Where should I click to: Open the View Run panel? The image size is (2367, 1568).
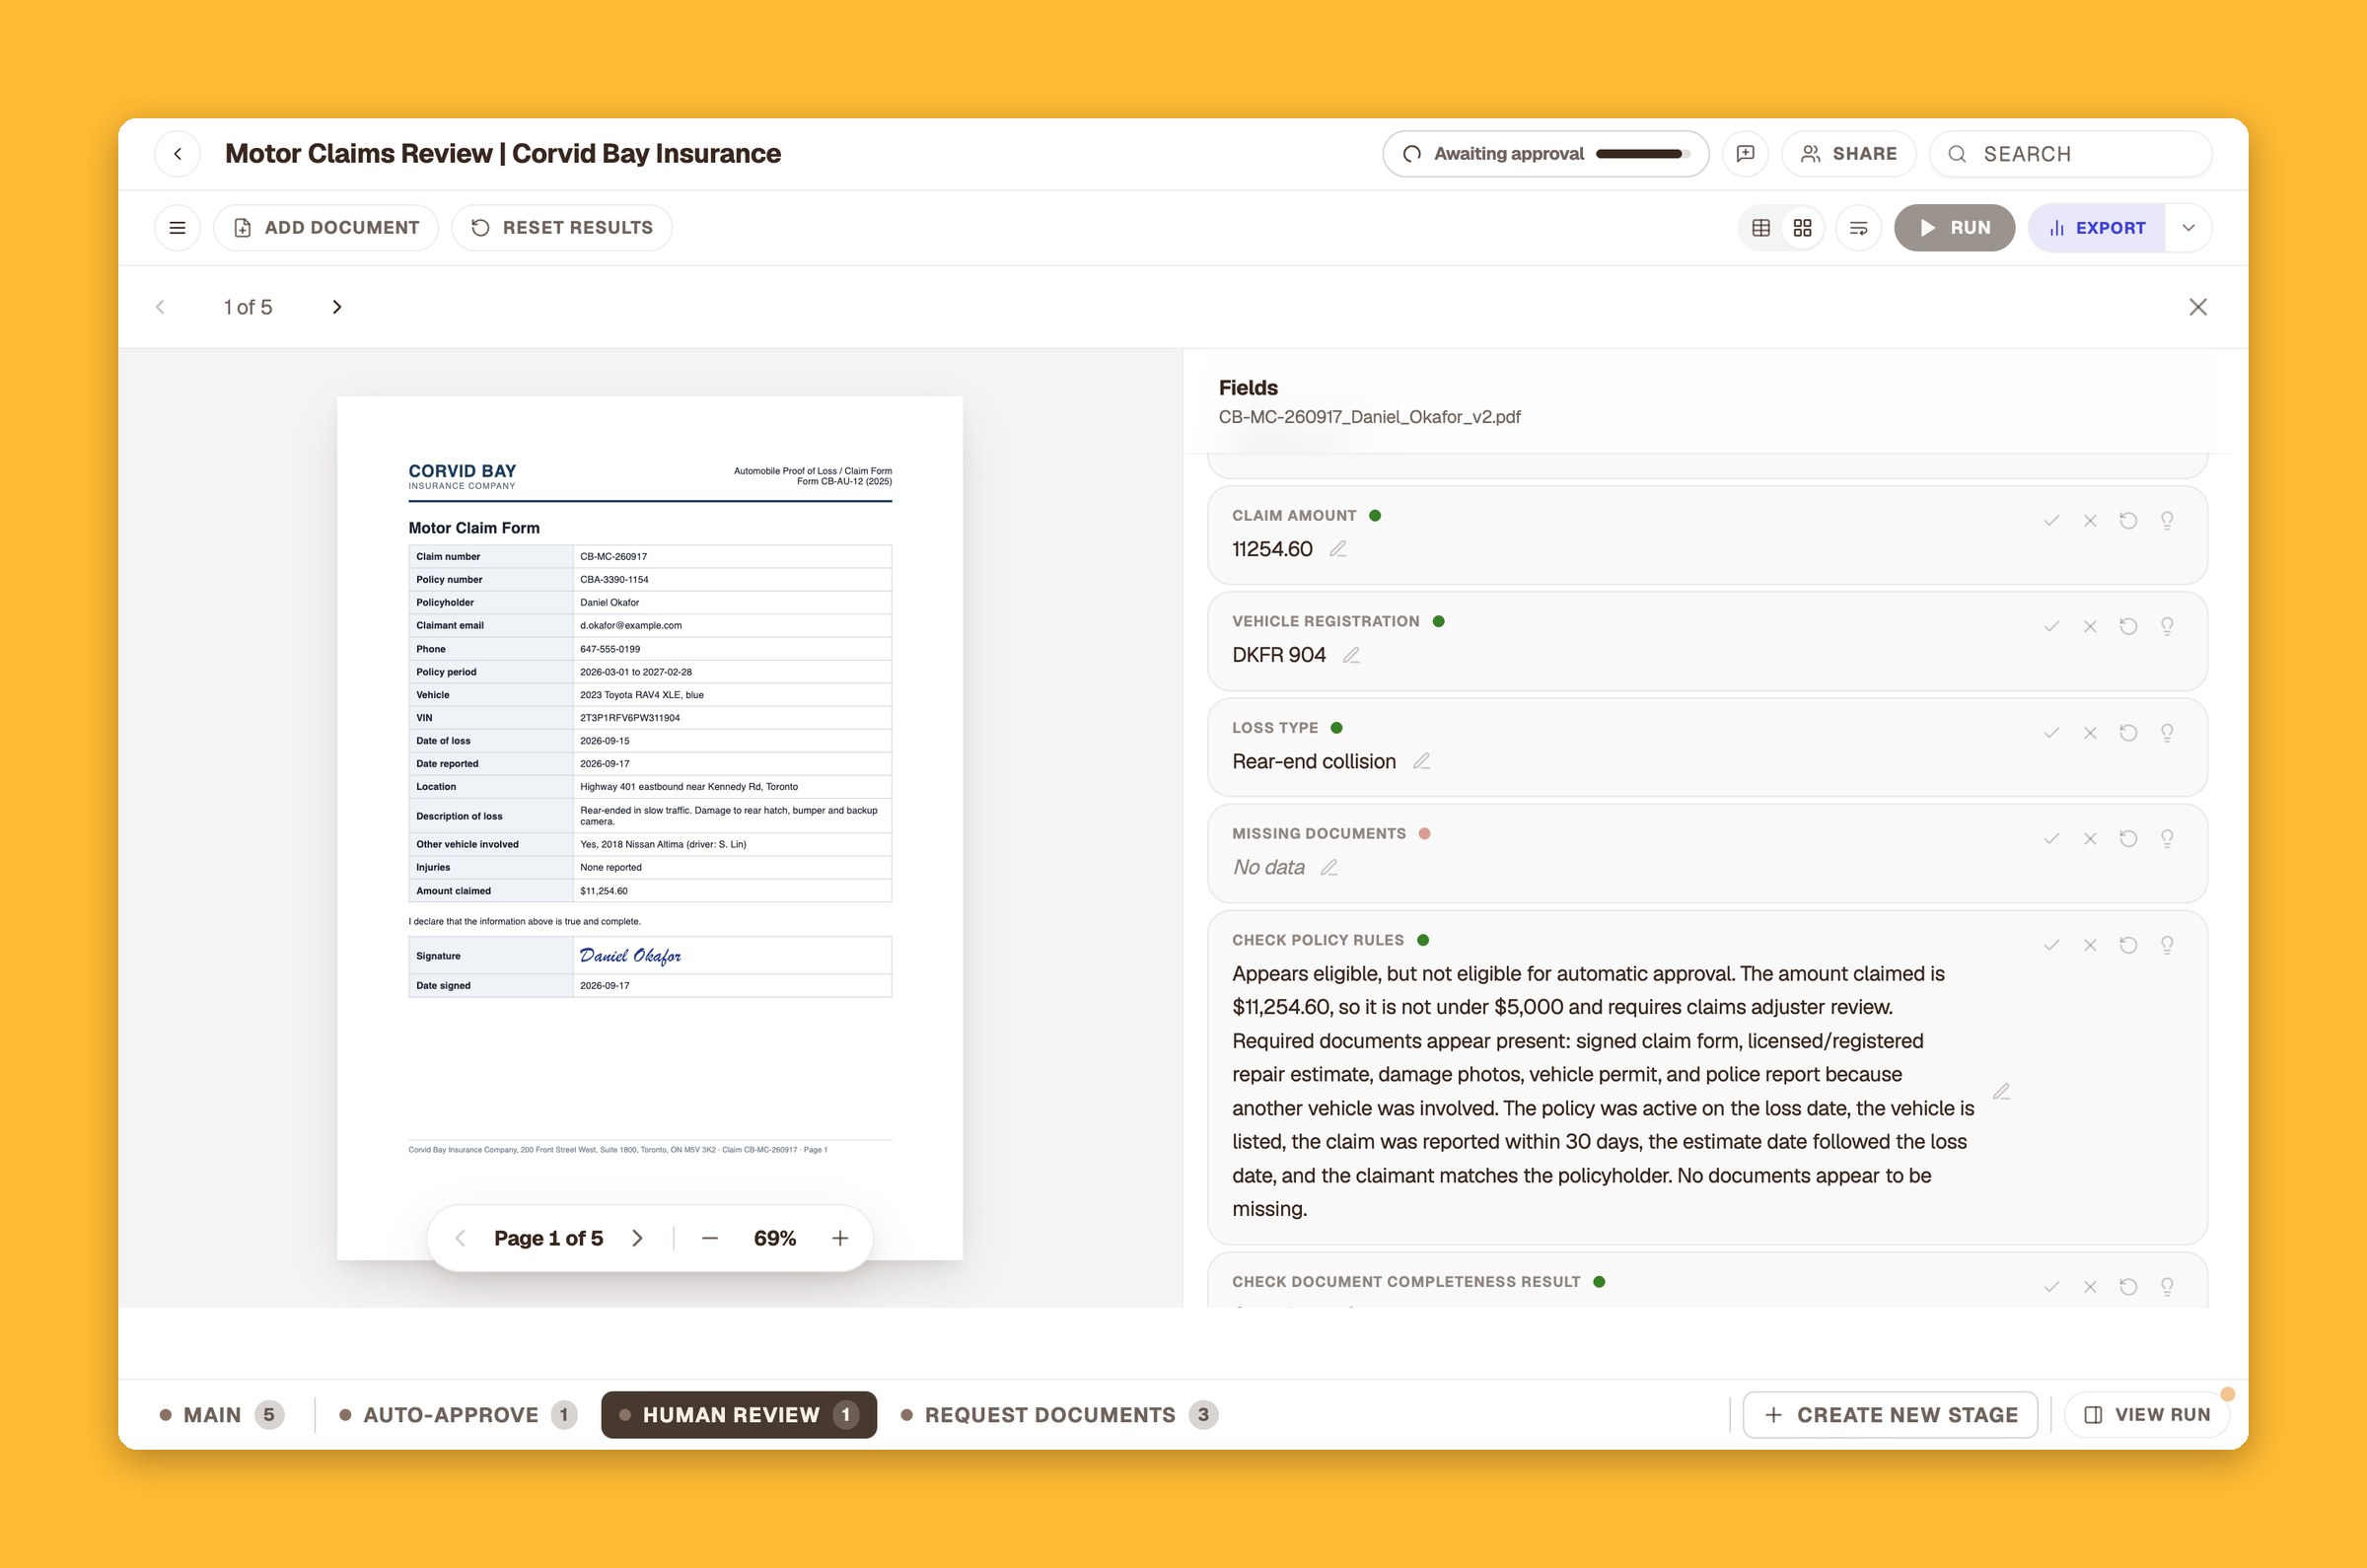tap(2147, 1415)
